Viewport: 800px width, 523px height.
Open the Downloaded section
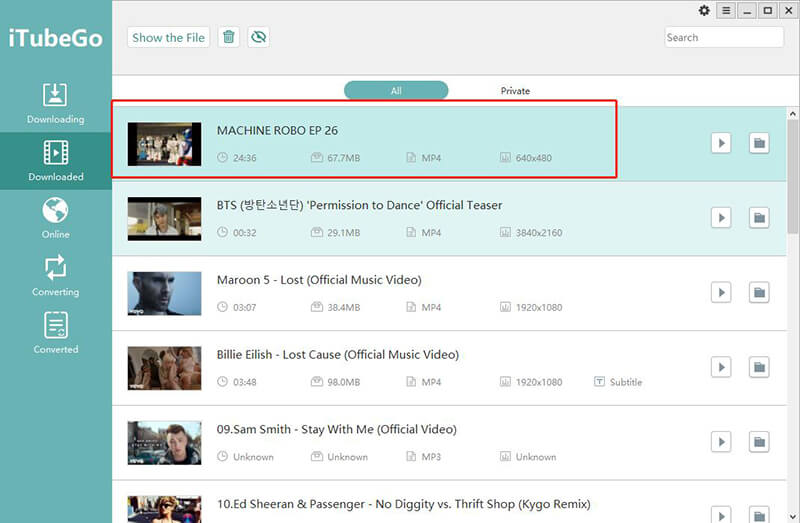click(56, 161)
